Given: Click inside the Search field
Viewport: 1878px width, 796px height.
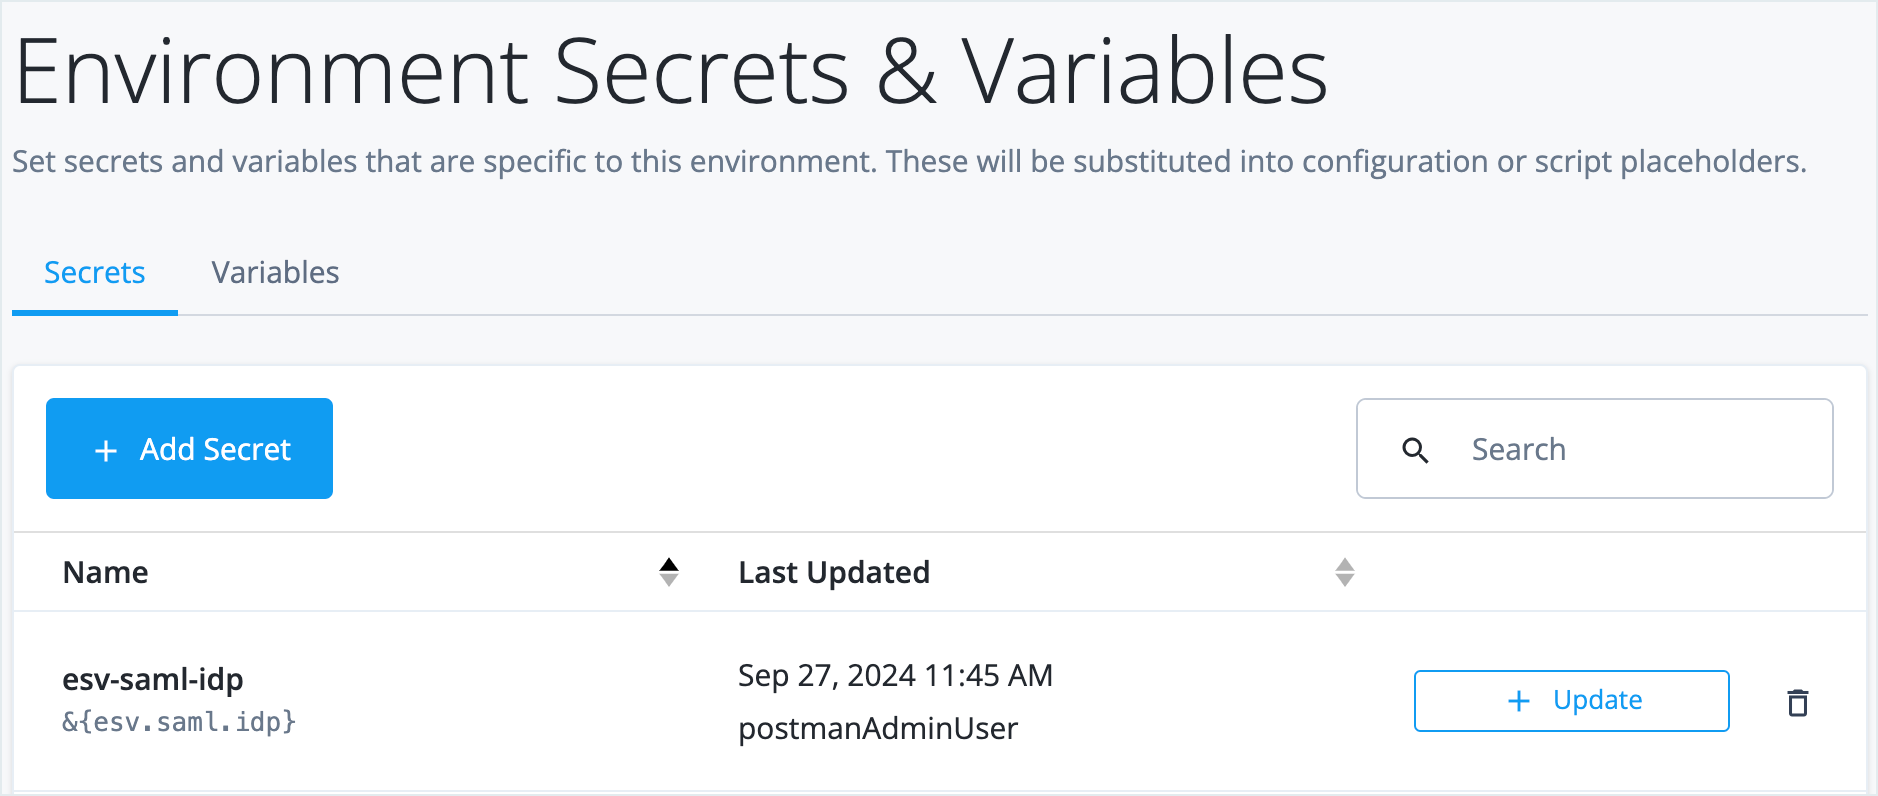Looking at the screenshot, I should (1595, 450).
